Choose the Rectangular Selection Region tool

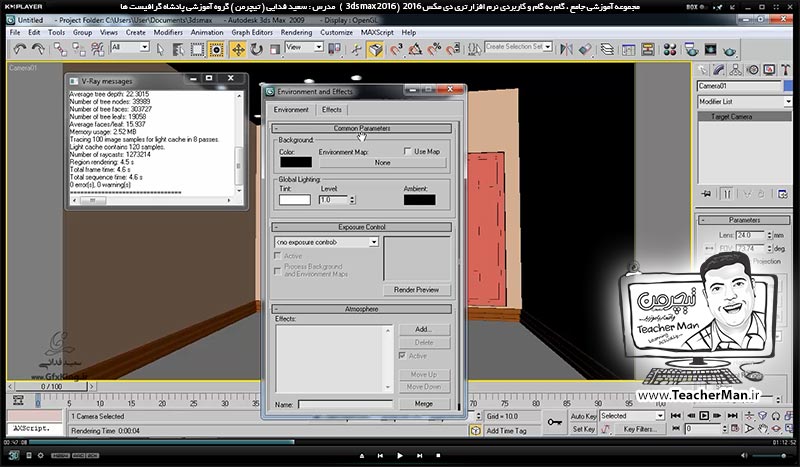click(x=197, y=50)
